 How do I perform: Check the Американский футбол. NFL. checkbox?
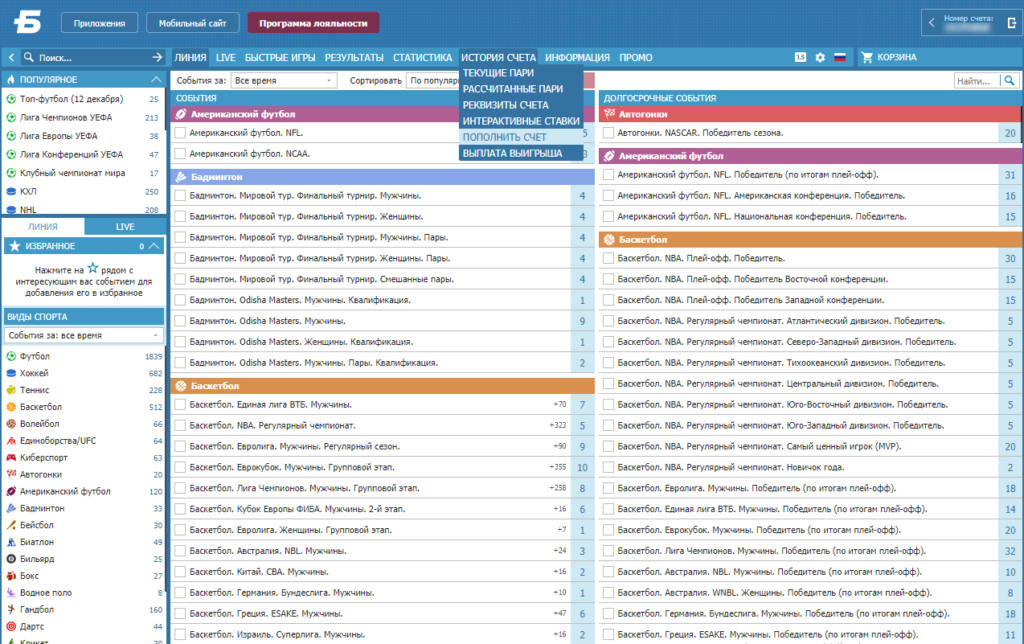pos(180,133)
